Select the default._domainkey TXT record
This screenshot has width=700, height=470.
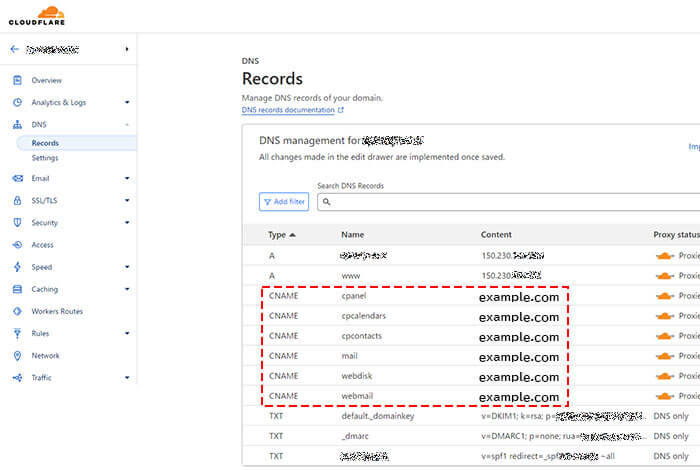click(x=378, y=416)
